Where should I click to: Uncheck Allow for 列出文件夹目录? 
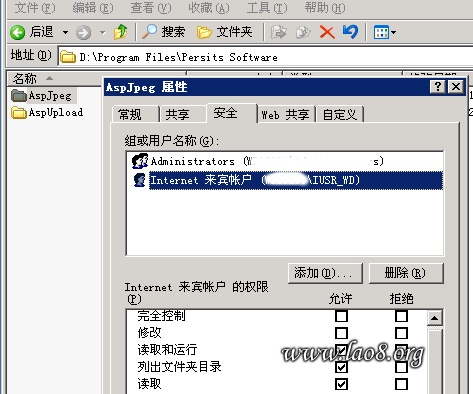tap(341, 367)
